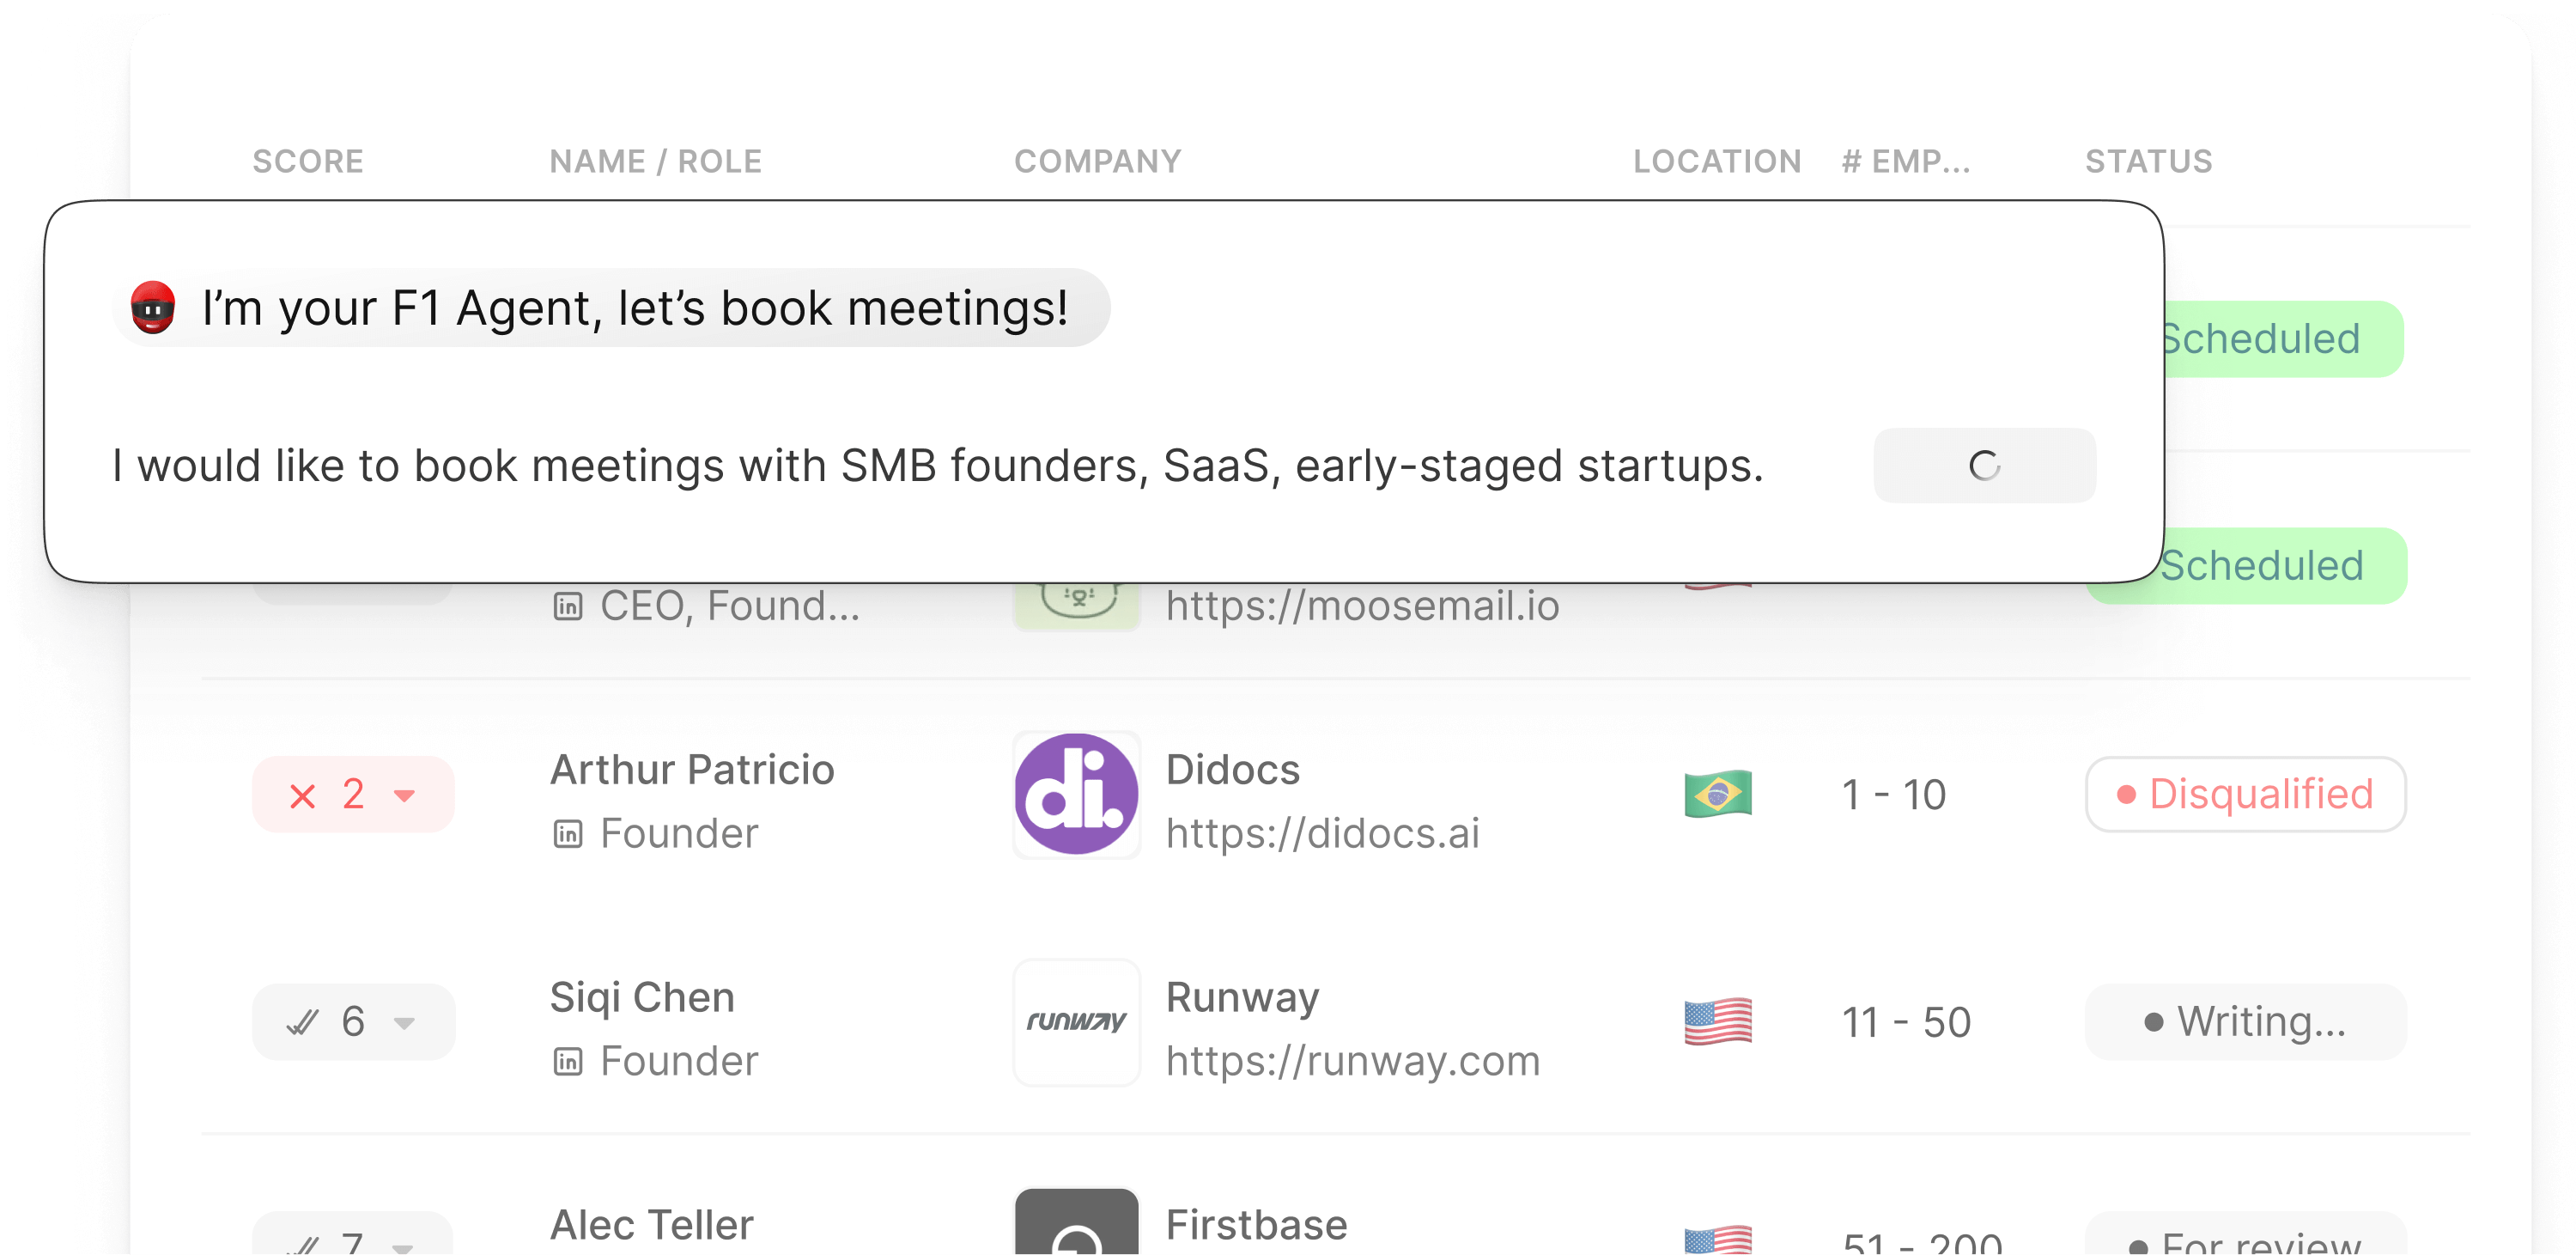Sort by the STATUS column header
2576x1255 pixels.
(2148, 161)
